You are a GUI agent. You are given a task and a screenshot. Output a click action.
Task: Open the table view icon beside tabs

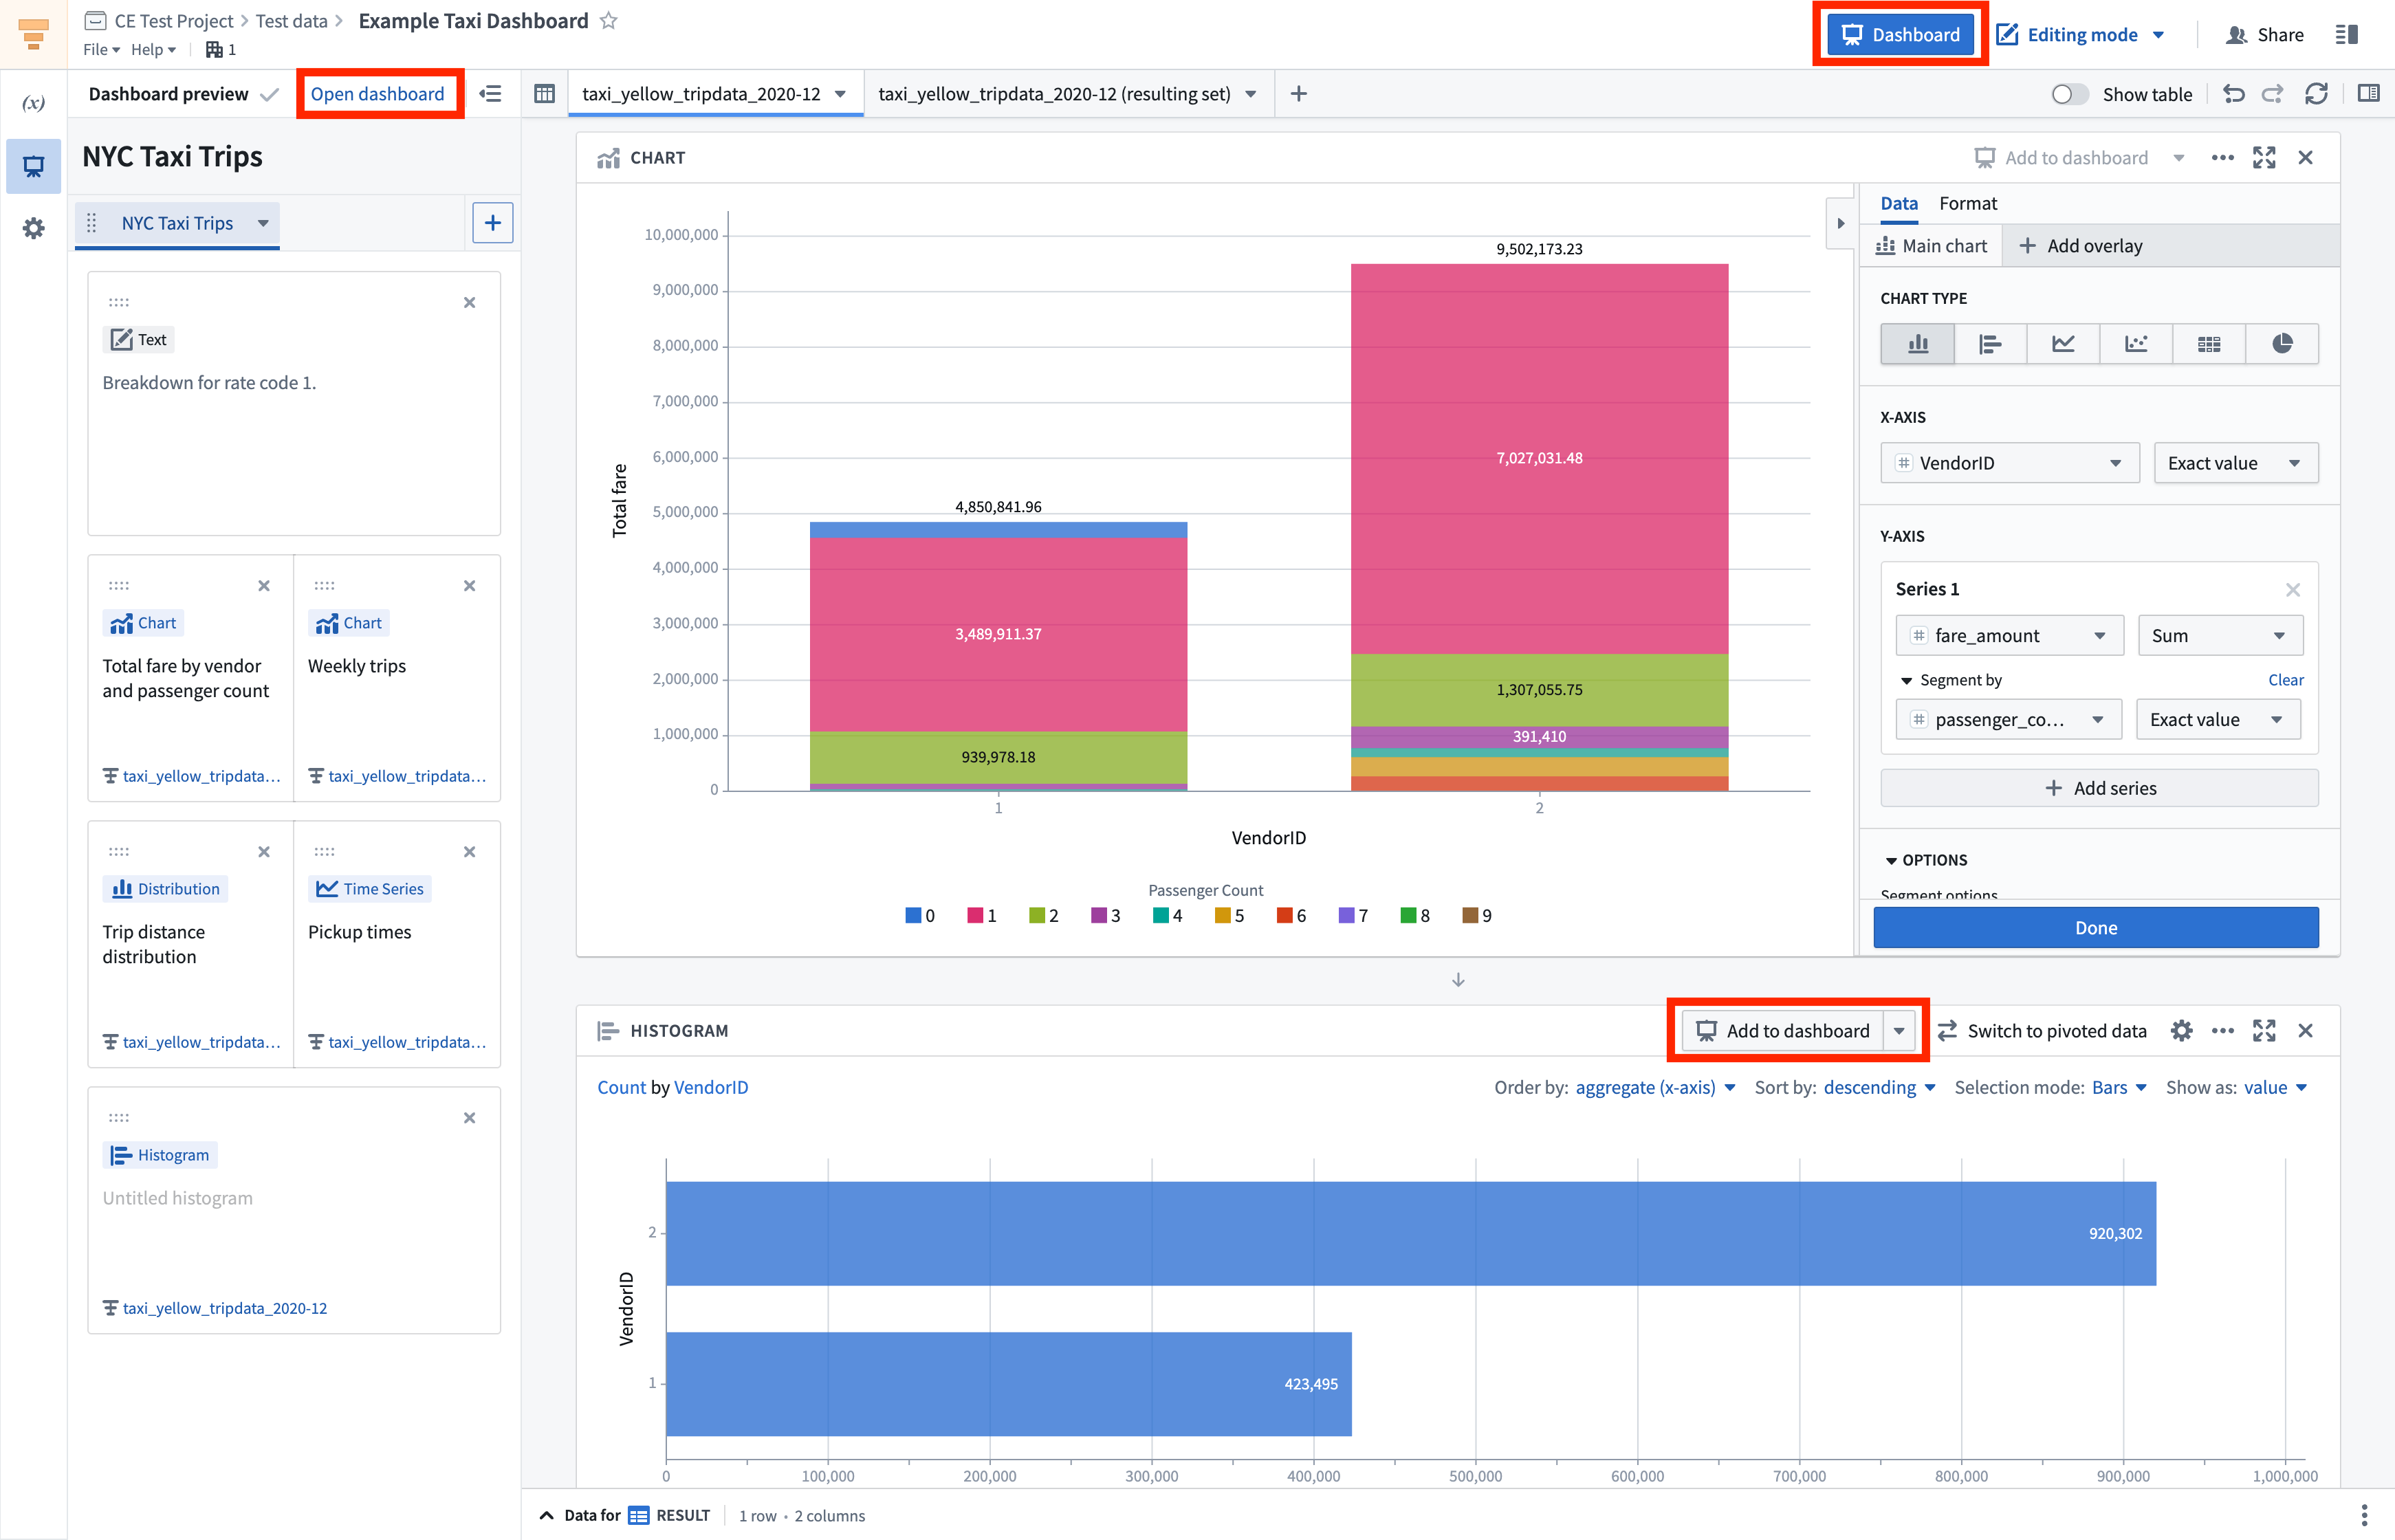[x=544, y=94]
